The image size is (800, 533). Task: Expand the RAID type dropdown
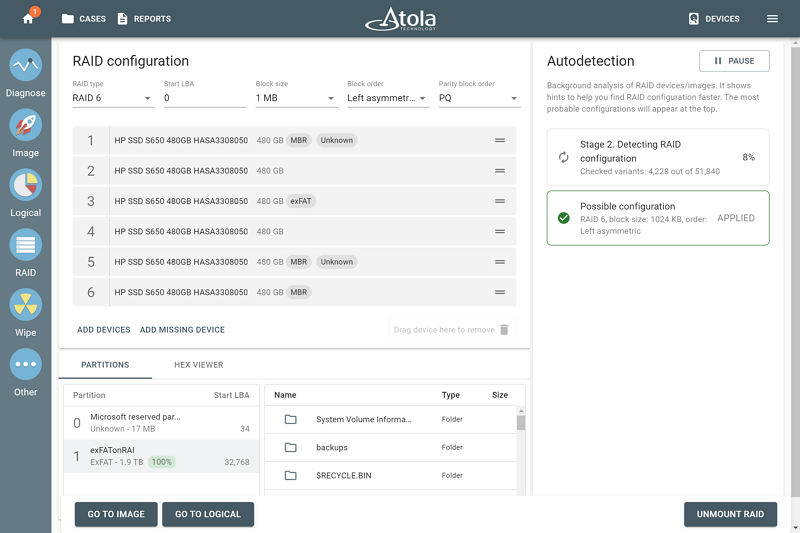113,98
